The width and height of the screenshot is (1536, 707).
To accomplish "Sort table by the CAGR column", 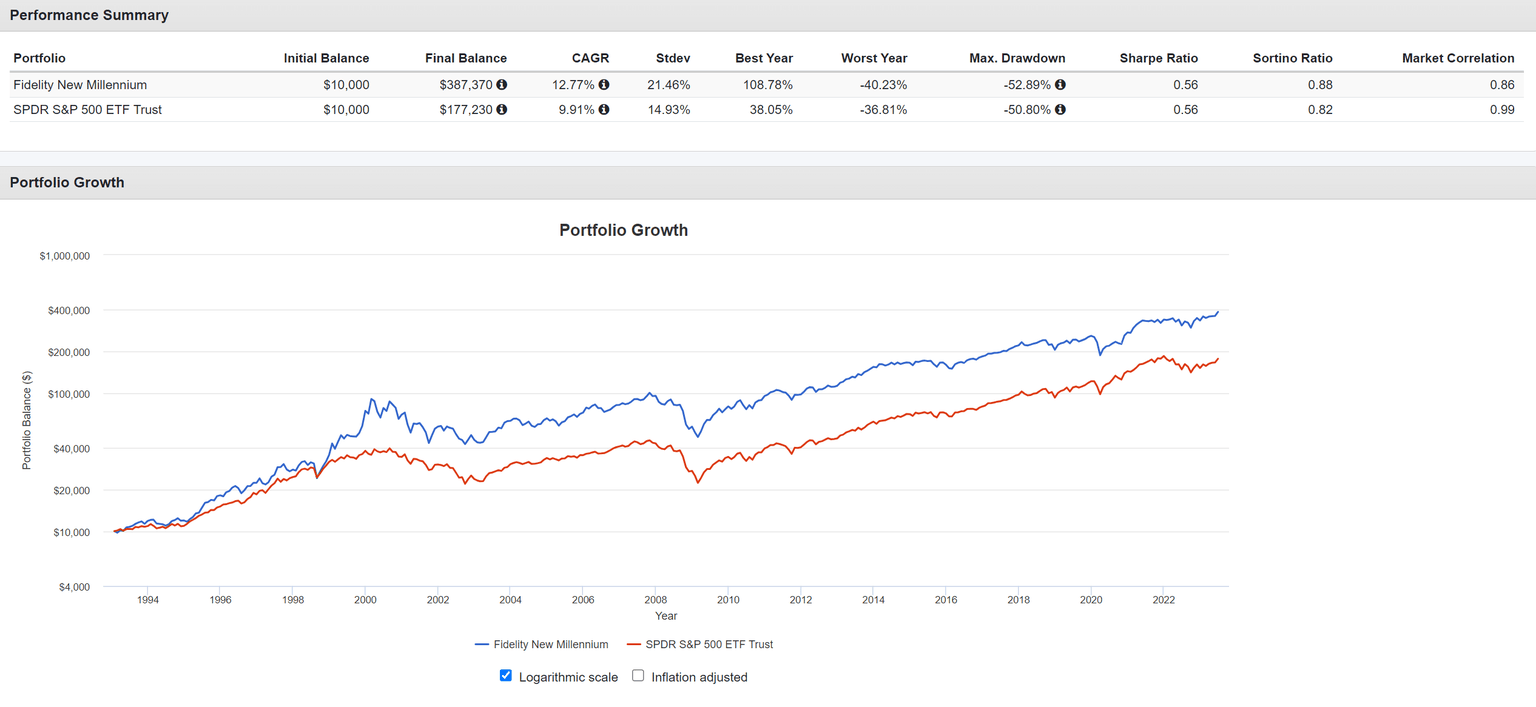I will (x=590, y=58).
